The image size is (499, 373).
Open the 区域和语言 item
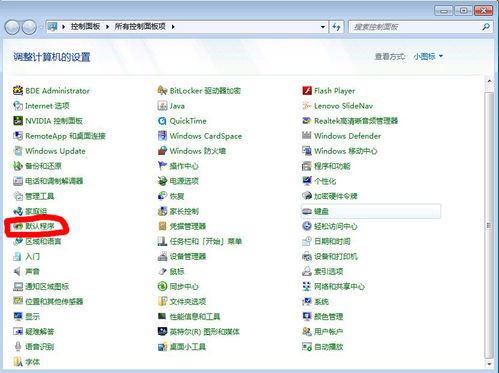[37, 241]
